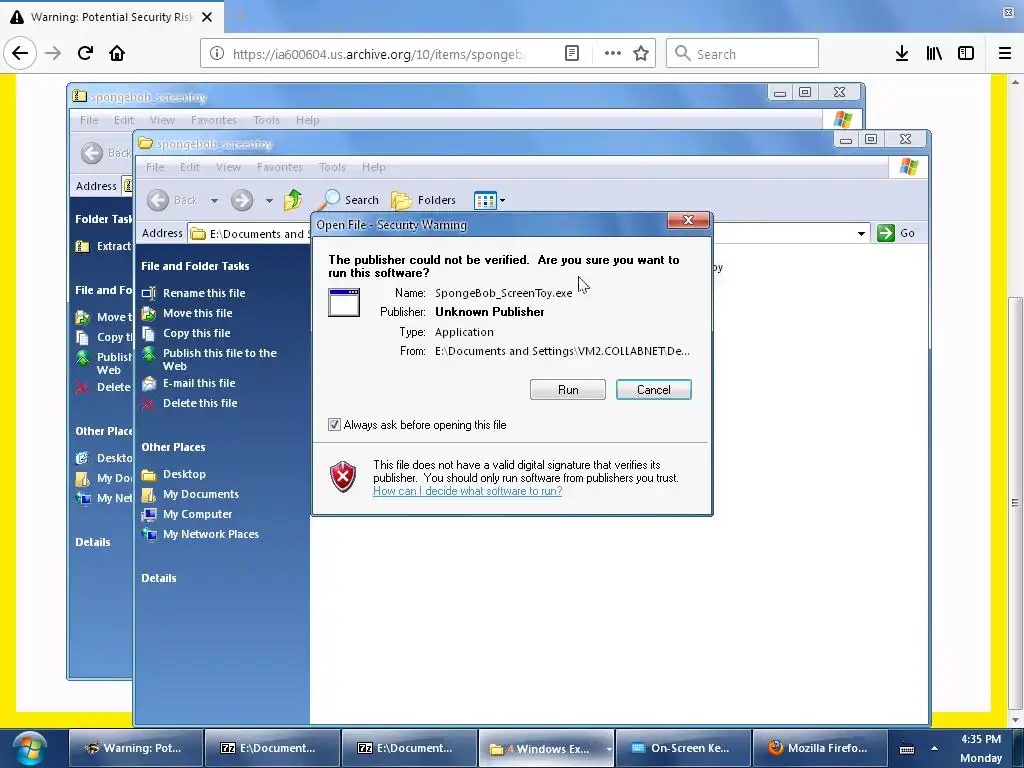Click Move this file task
This screenshot has height=768, width=1024.
pos(197,313)
